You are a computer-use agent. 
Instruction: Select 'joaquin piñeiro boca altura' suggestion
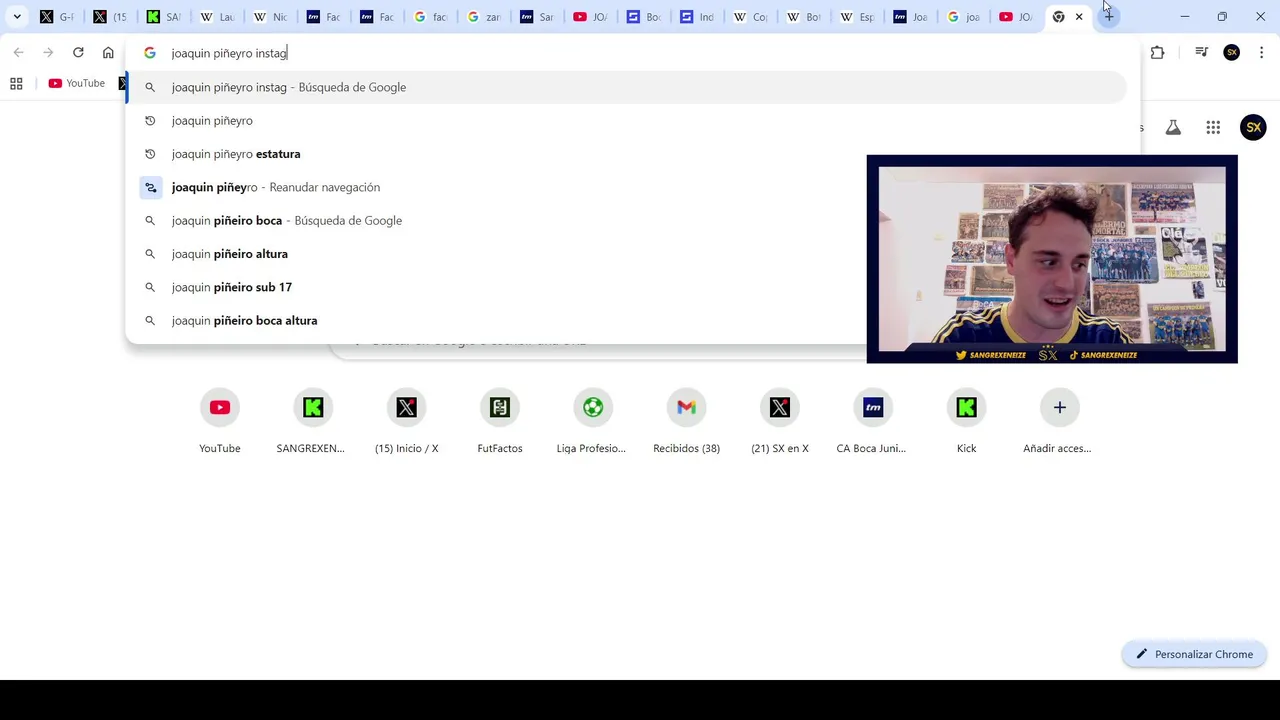627,320
